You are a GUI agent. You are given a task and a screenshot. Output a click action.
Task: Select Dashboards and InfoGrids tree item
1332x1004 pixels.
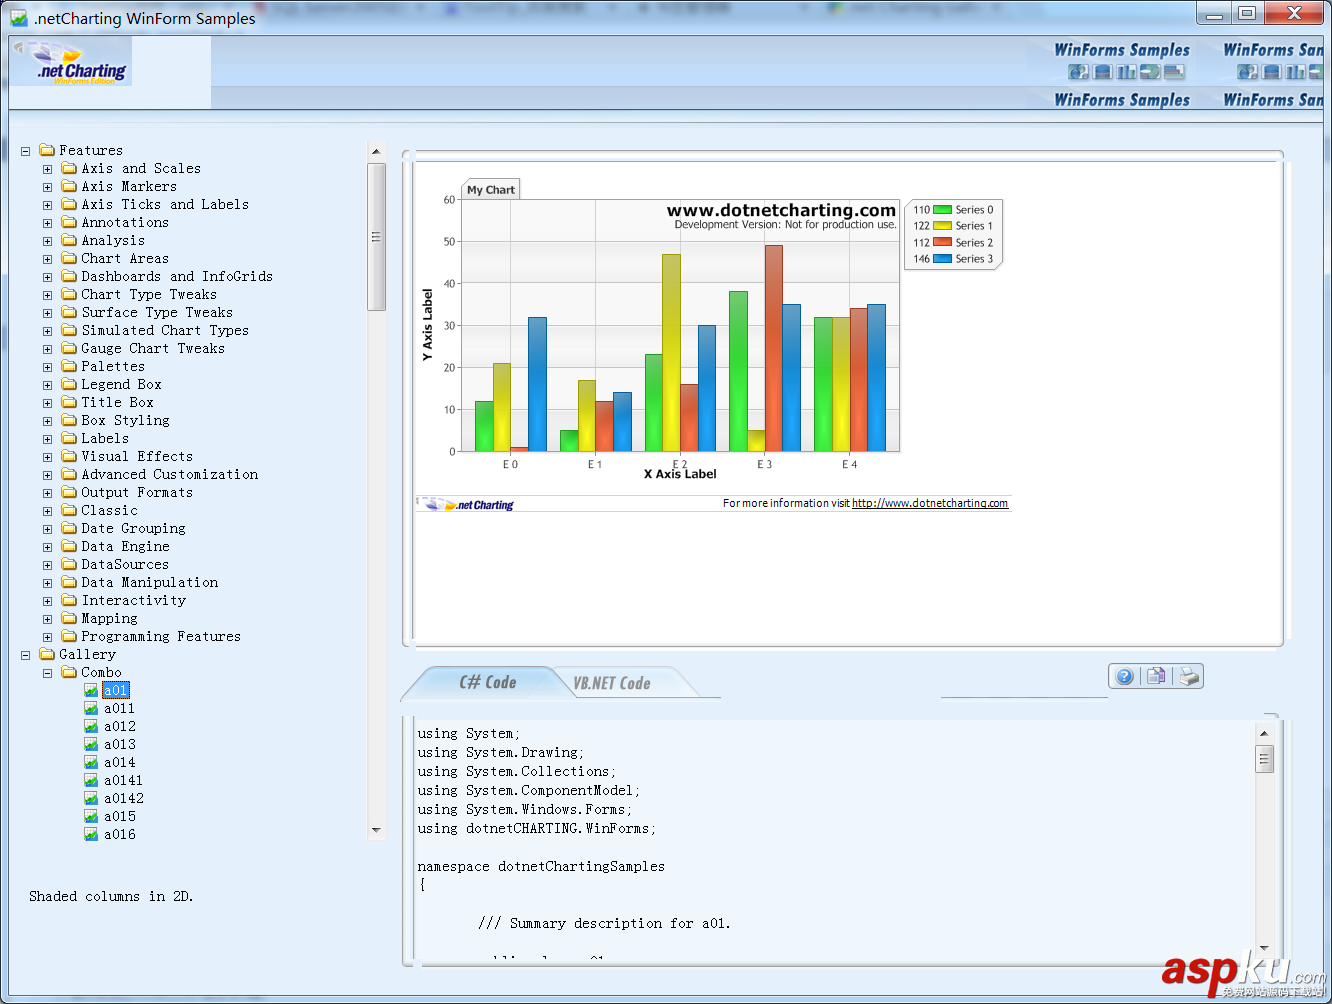click(x=177, y=276)
